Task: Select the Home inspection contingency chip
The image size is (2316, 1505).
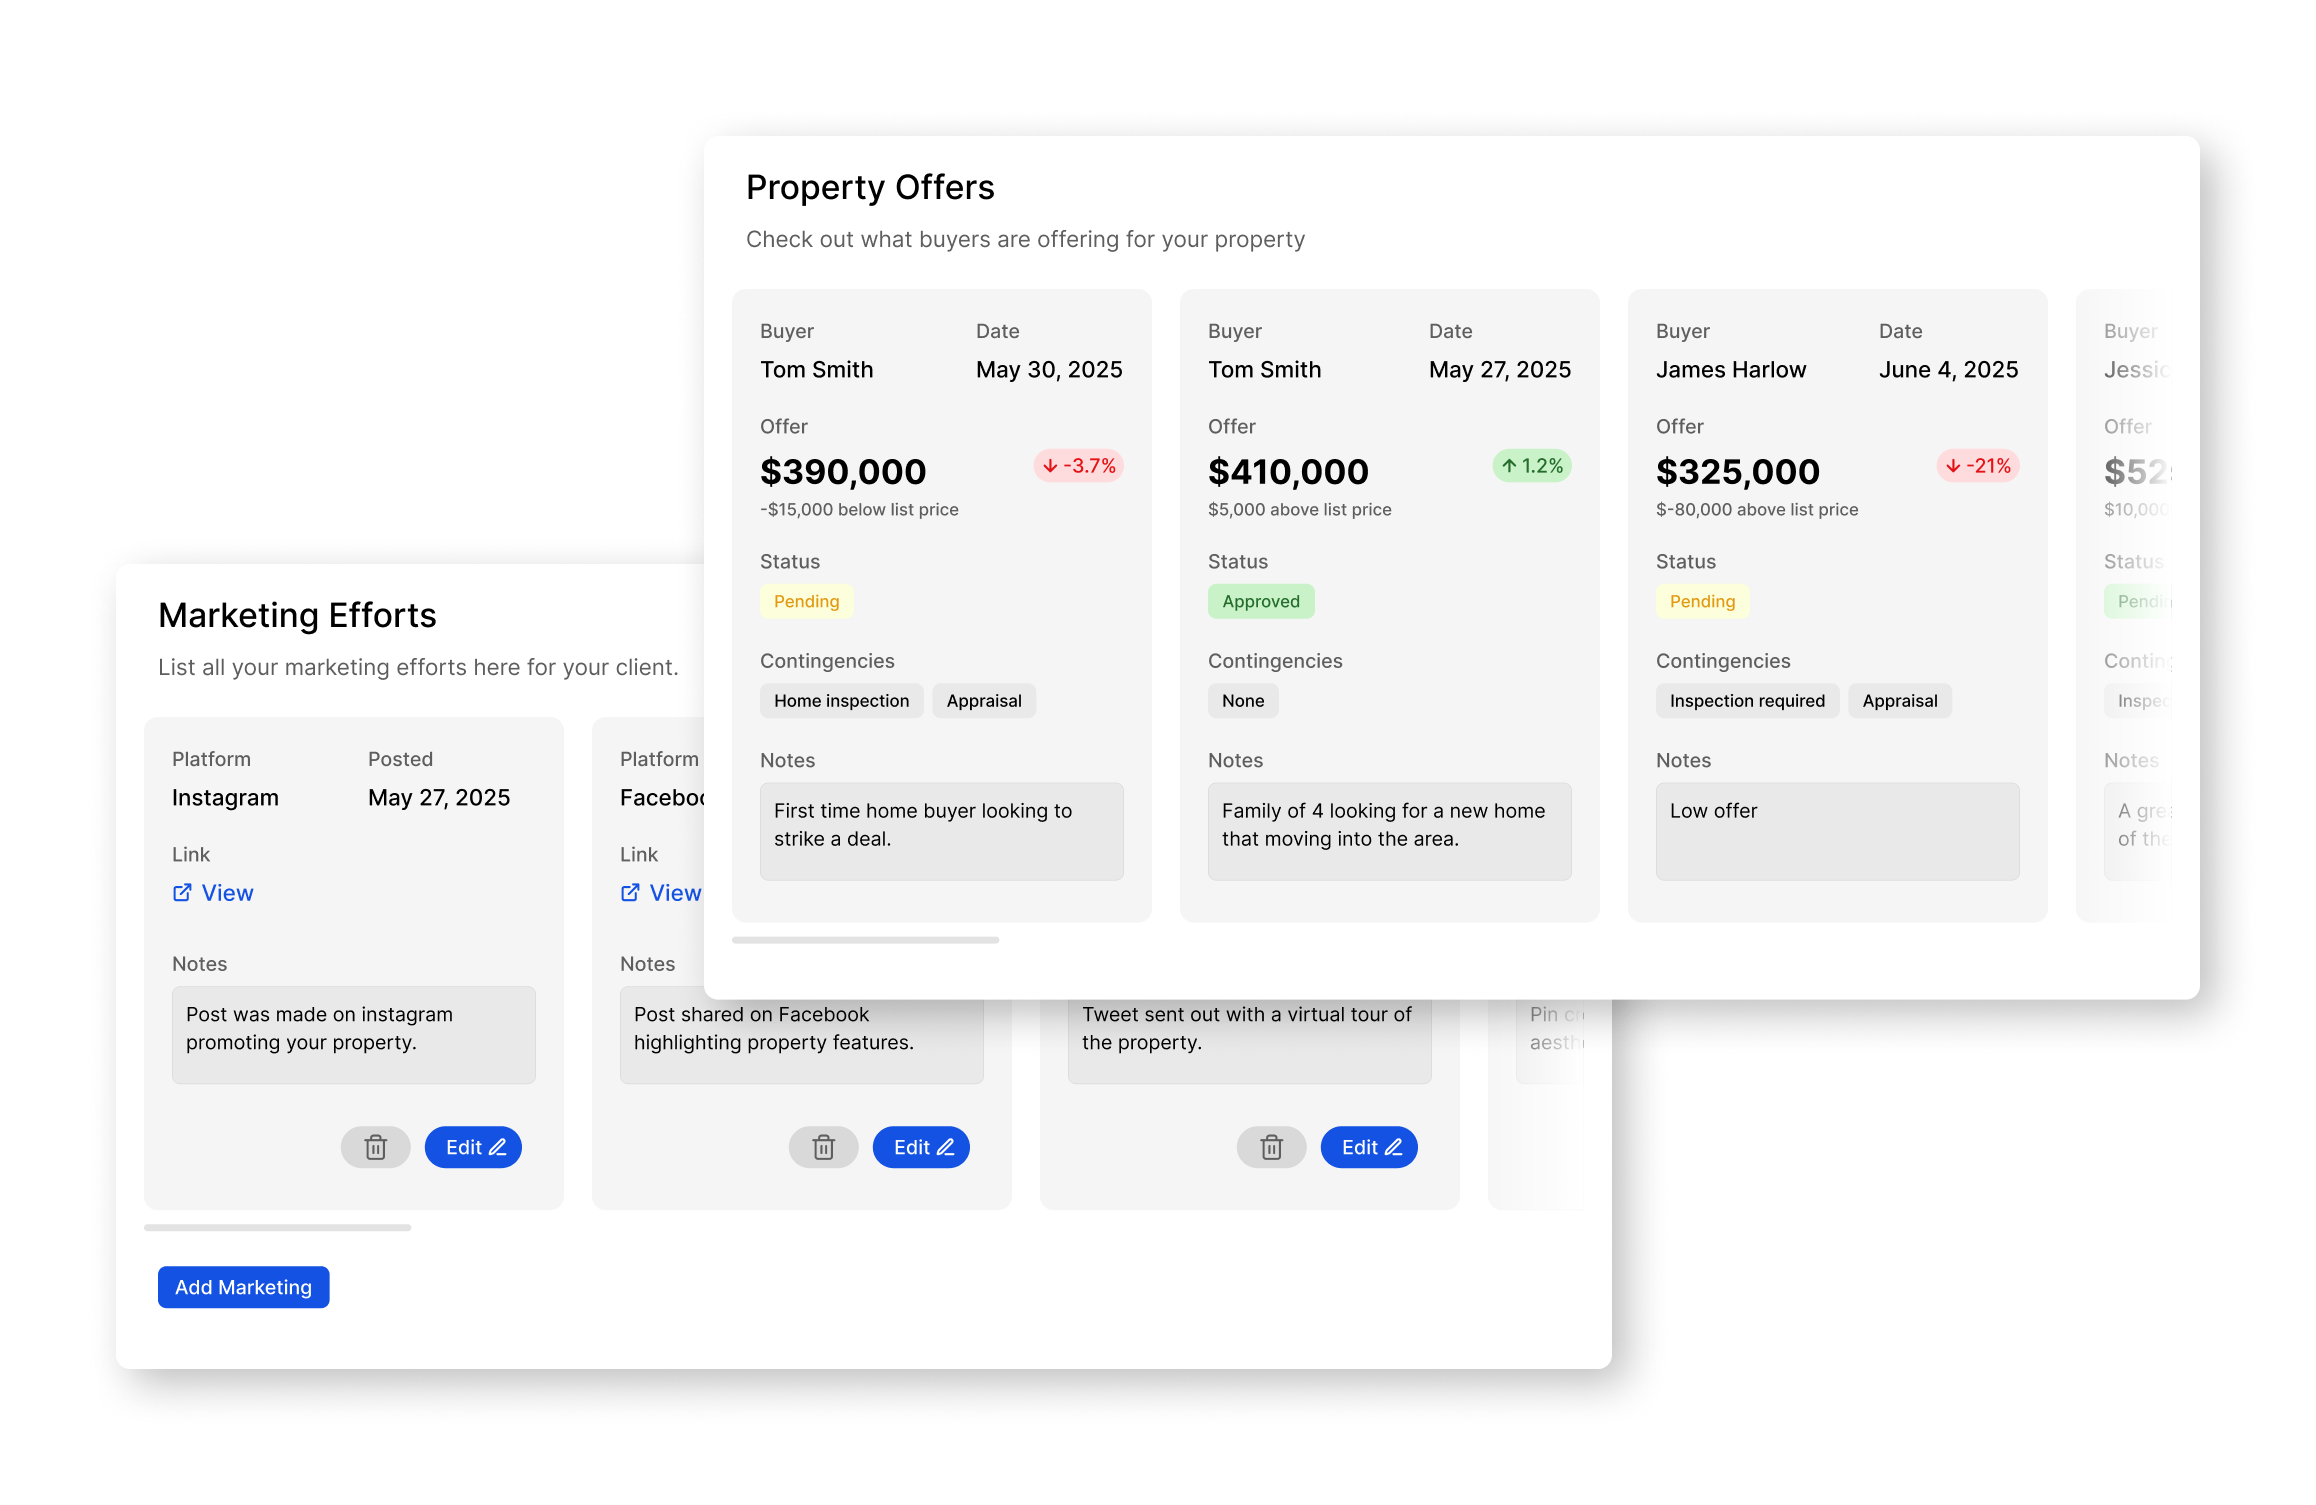Action: pos(841,700)
